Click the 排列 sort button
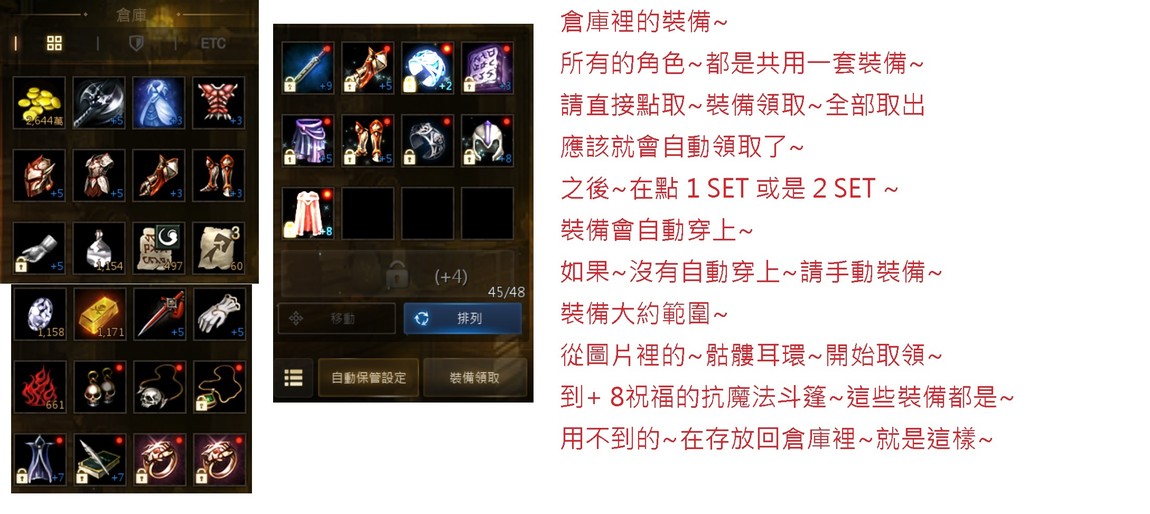This screenshot has height=514, width=1150. (463, 319)
